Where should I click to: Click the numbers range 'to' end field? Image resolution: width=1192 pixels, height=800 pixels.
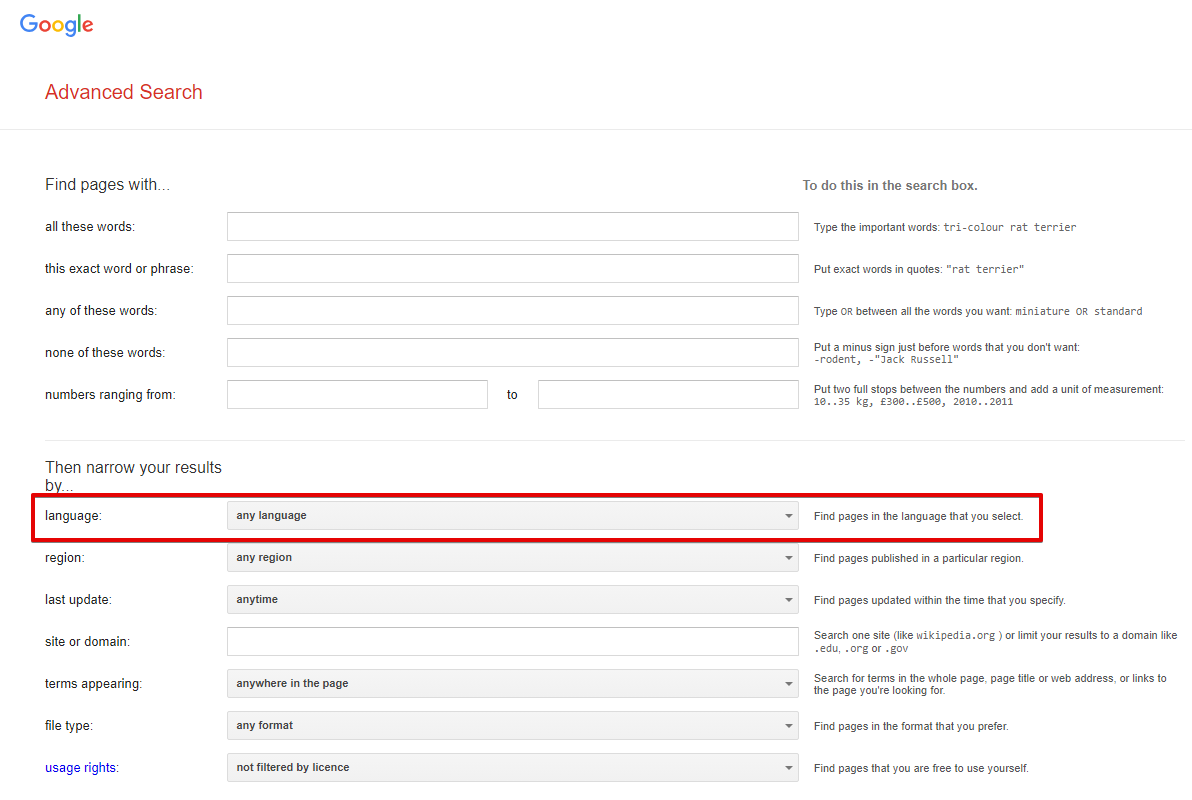pos(668,395)
